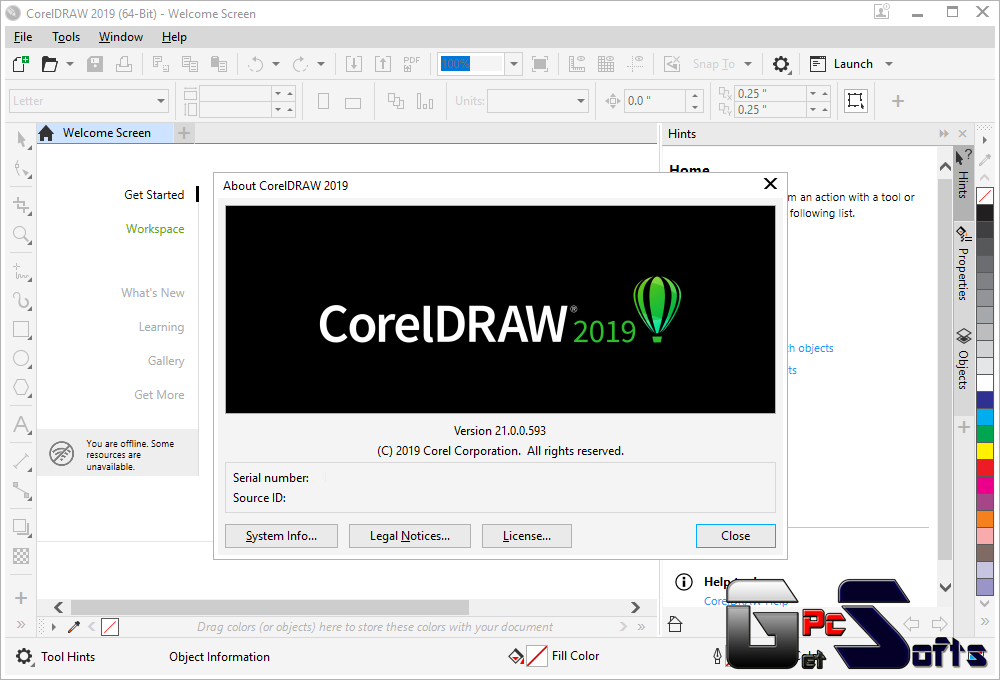Expand the zoom level dropdown

click(x=514, y=64)
